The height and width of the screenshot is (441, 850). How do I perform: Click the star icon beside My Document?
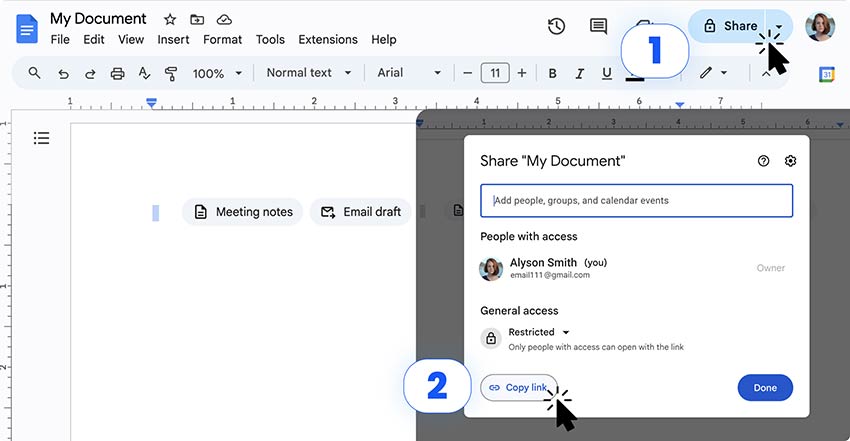[170, 19]
